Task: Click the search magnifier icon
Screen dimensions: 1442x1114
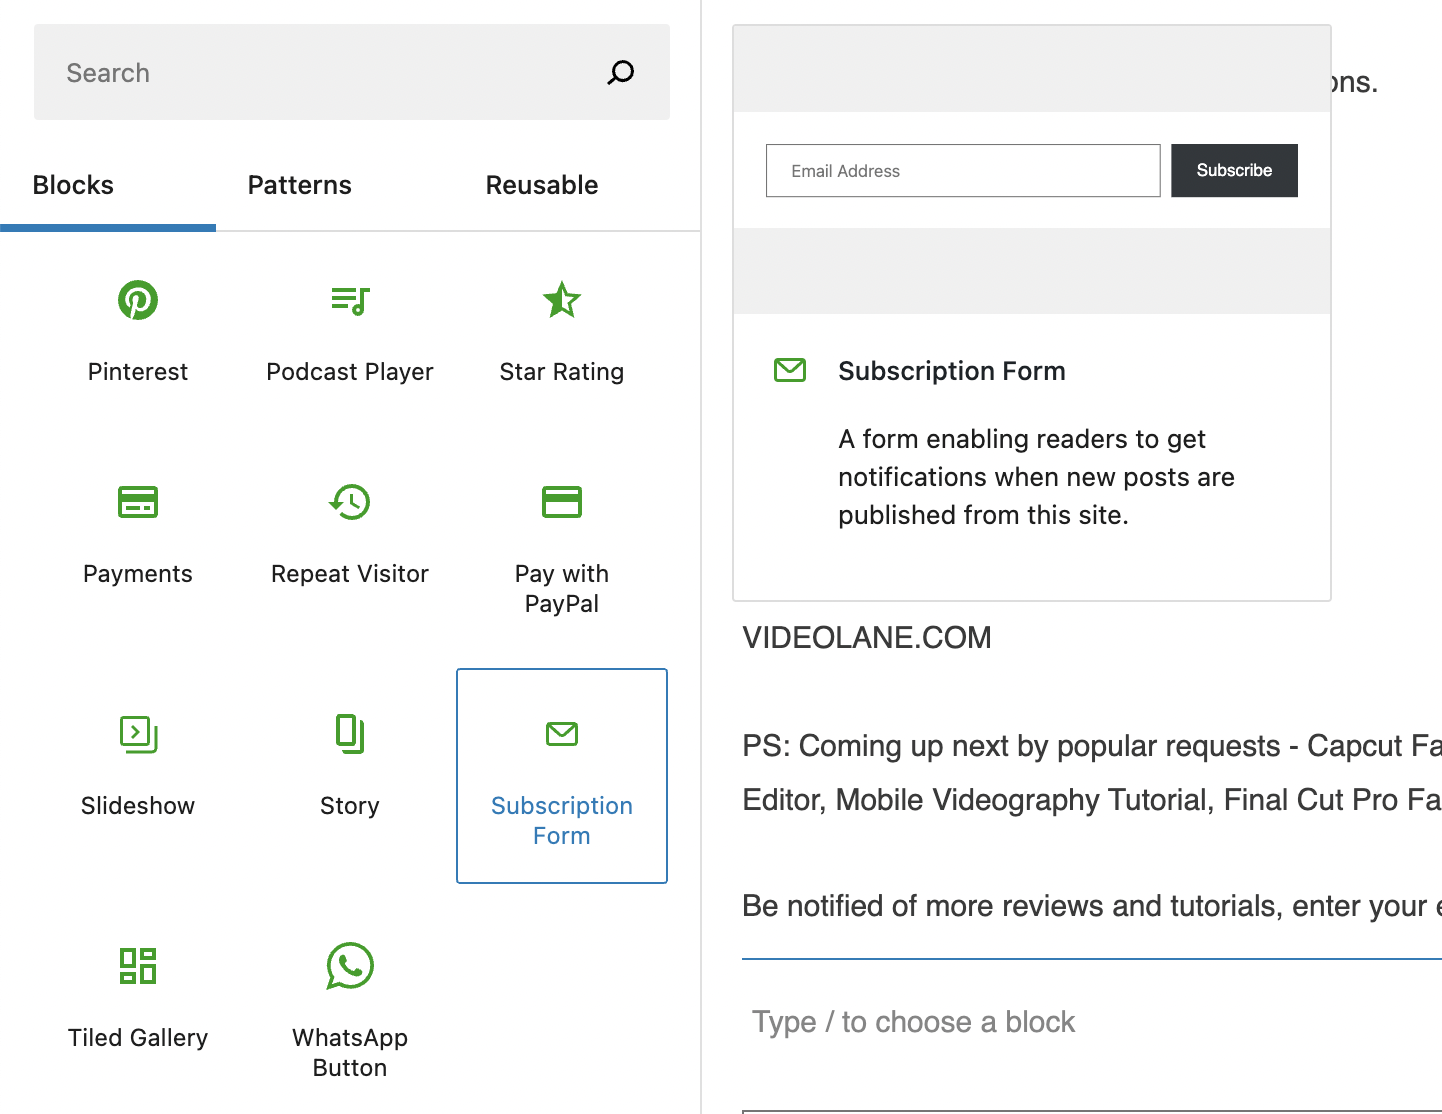Action: click(x=621, y=72)
